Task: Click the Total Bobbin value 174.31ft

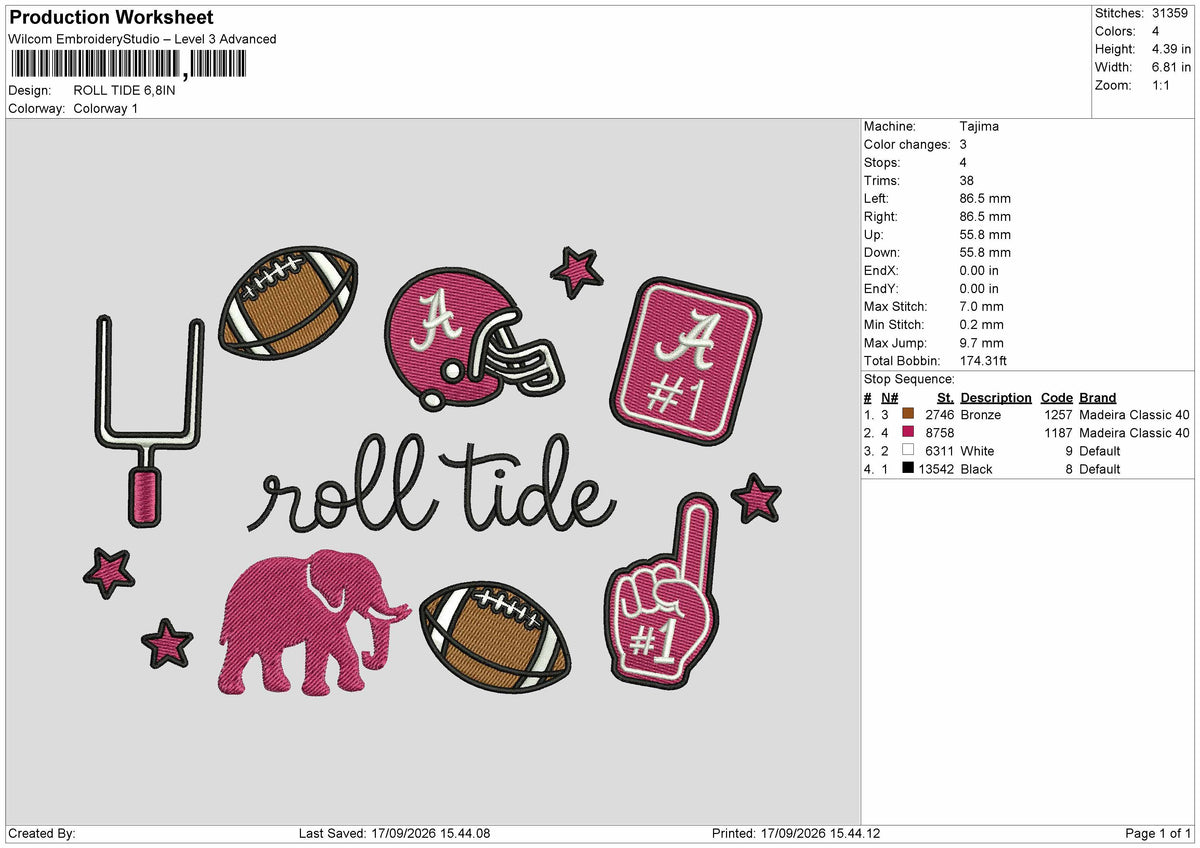Action: 984,360
